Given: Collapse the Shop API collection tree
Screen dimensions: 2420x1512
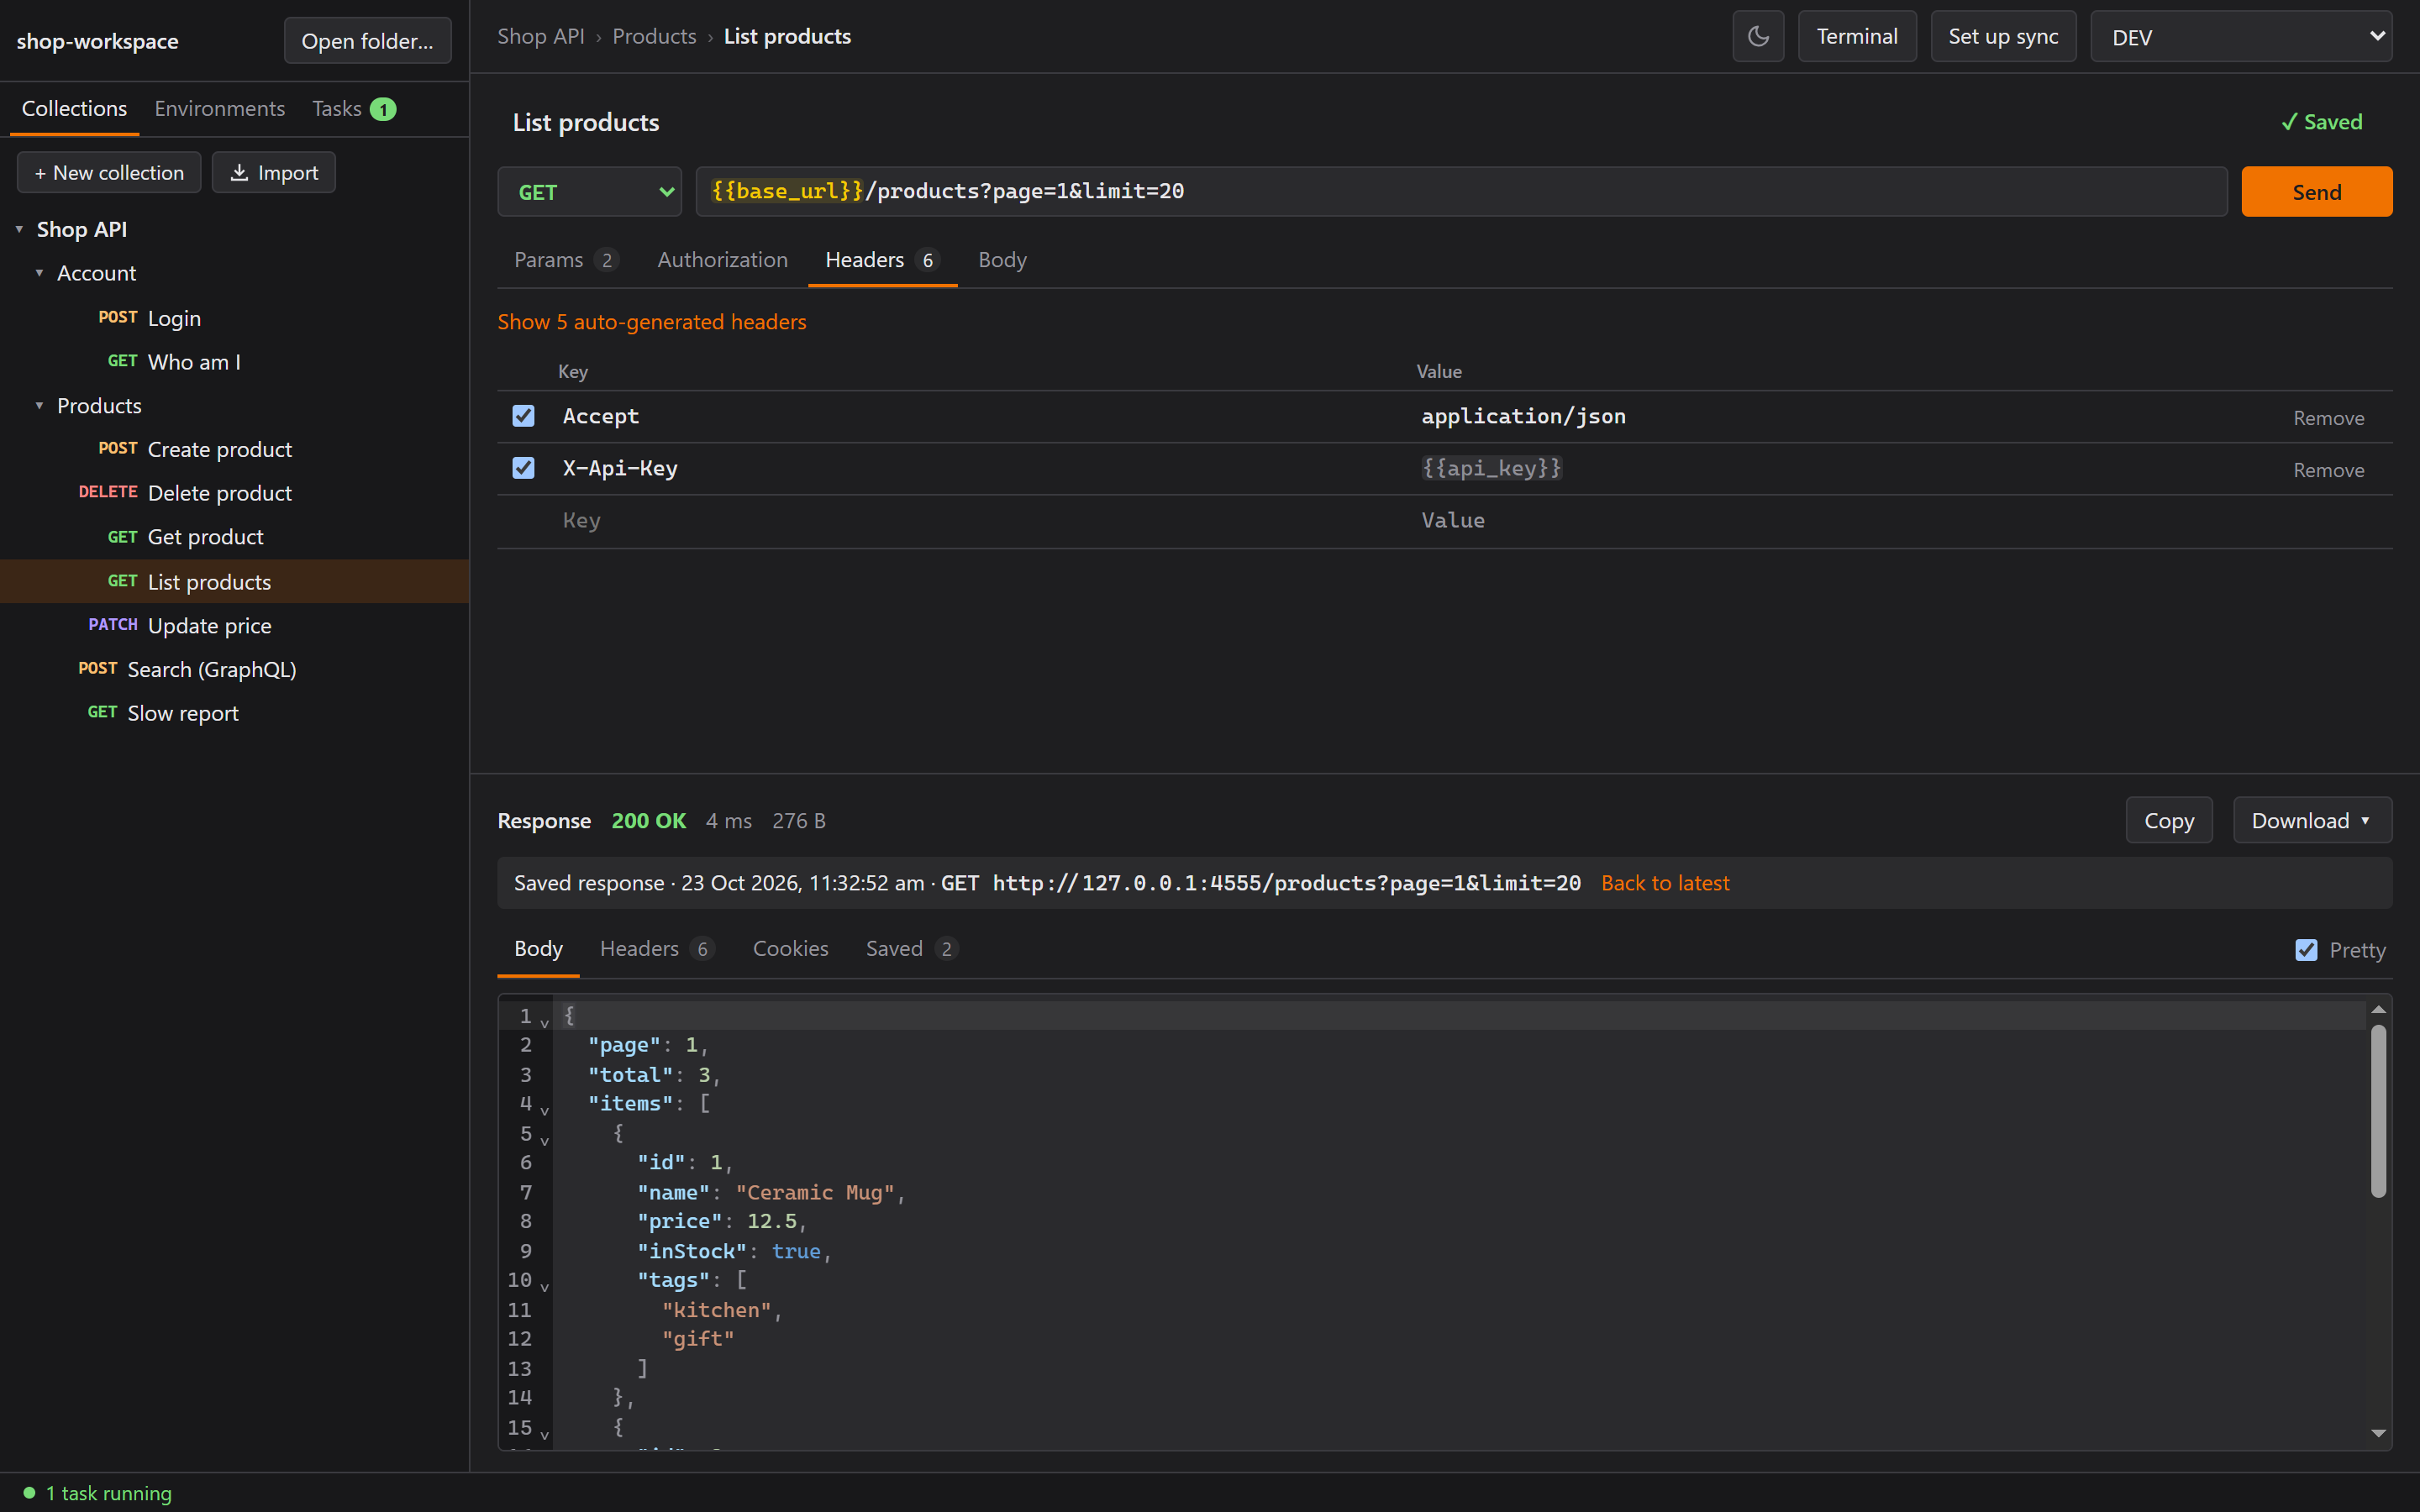Looking at the screenshot, I should click(19, 229).
